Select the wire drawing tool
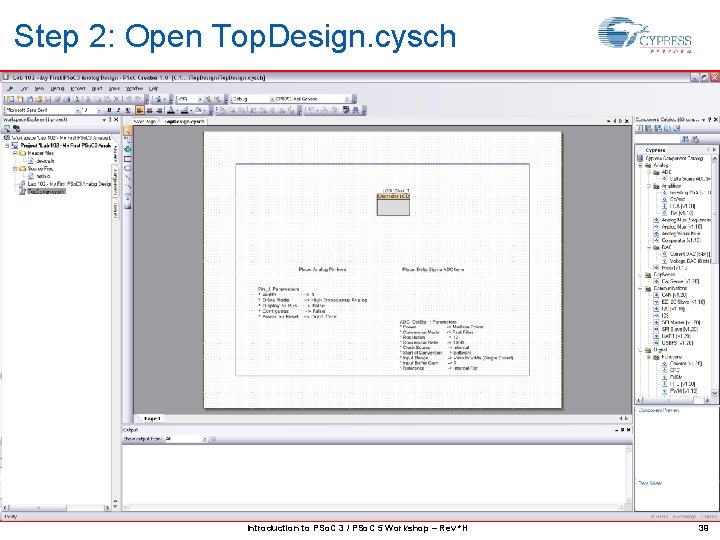 (128, 140)
